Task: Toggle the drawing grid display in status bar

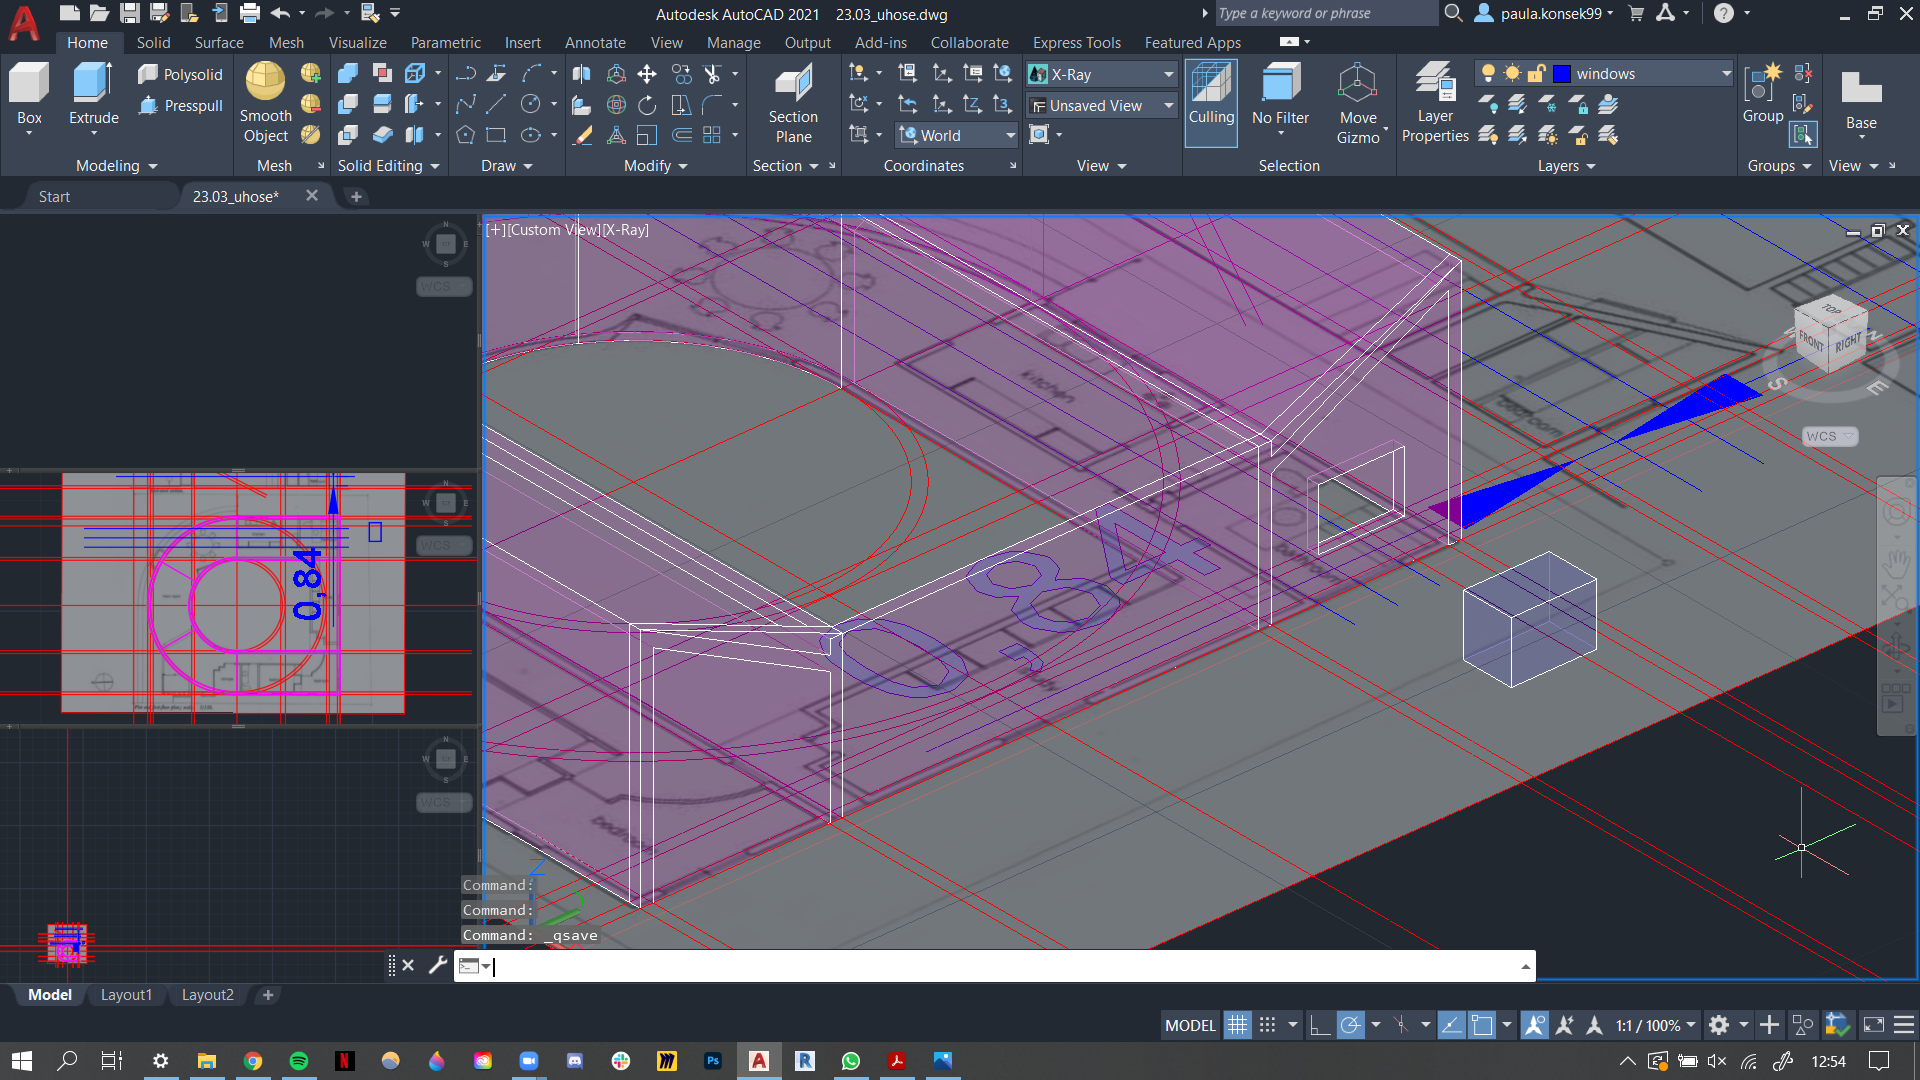Action: coord(1237,1025)
